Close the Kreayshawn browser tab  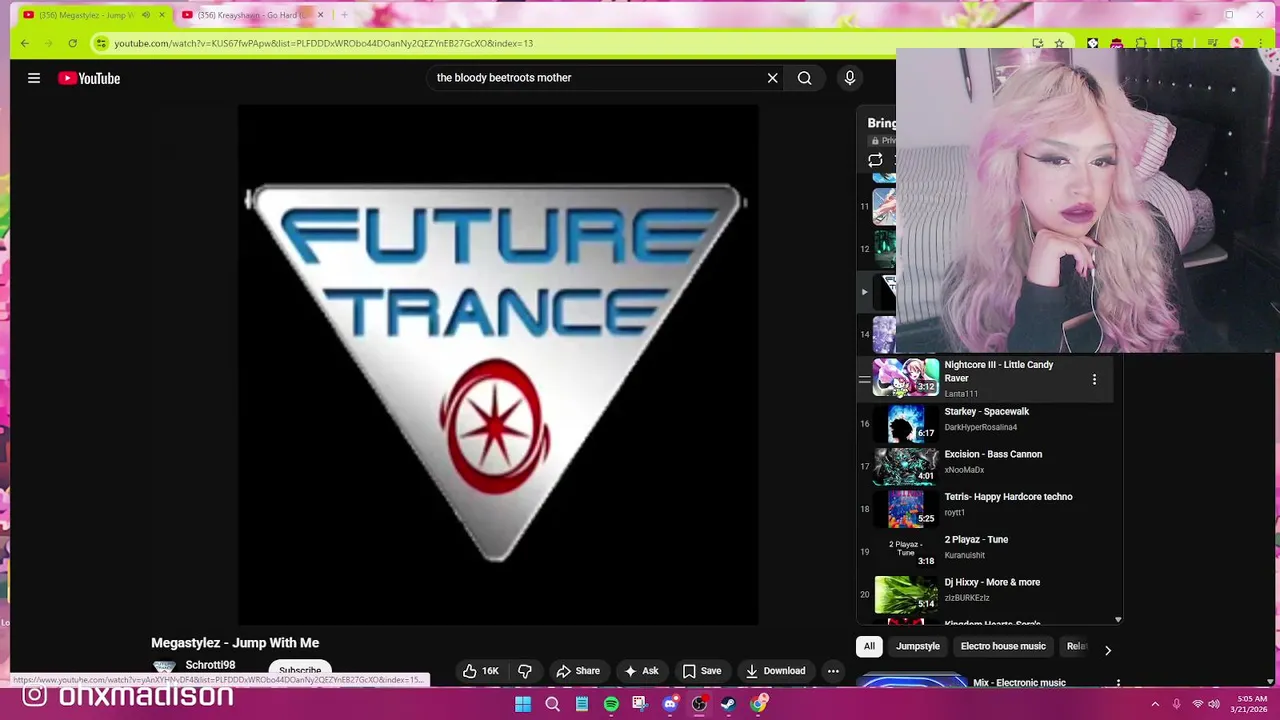(320, 15)
